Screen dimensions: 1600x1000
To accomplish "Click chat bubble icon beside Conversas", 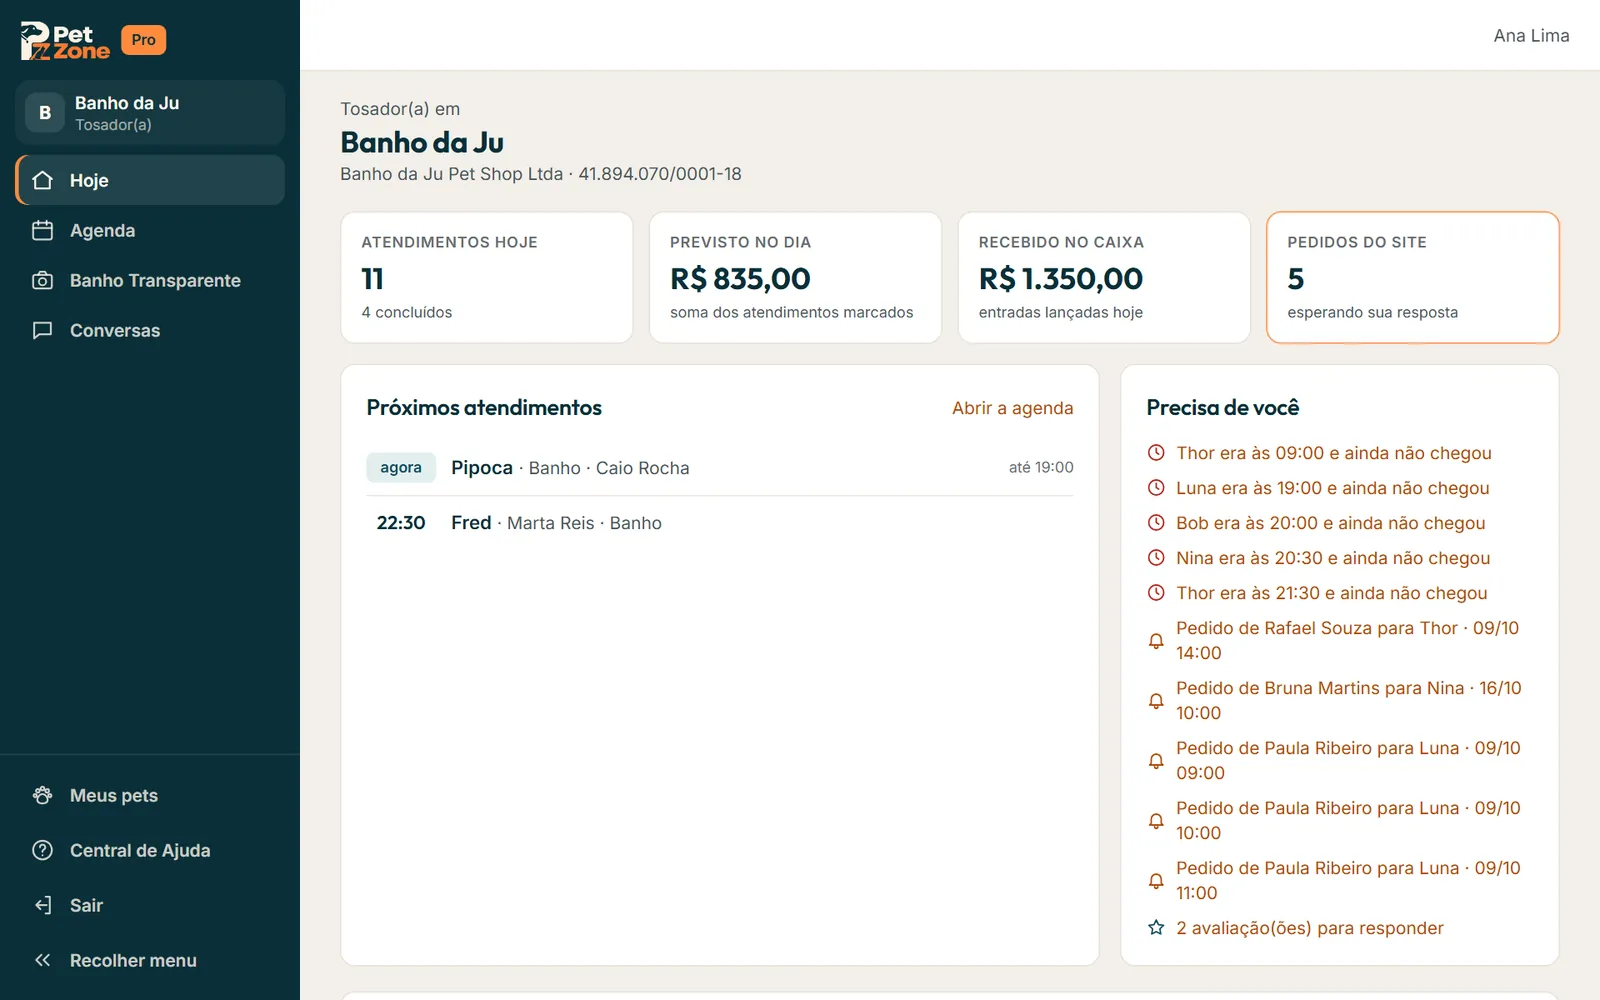I will (42, 330).
